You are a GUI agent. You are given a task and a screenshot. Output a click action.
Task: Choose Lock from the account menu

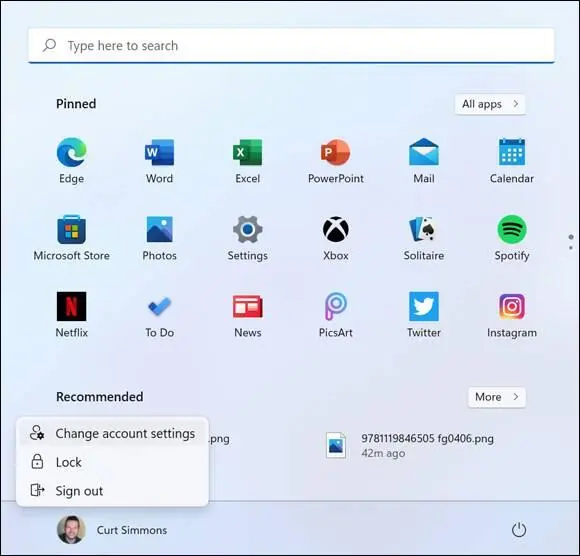[112, 462]
